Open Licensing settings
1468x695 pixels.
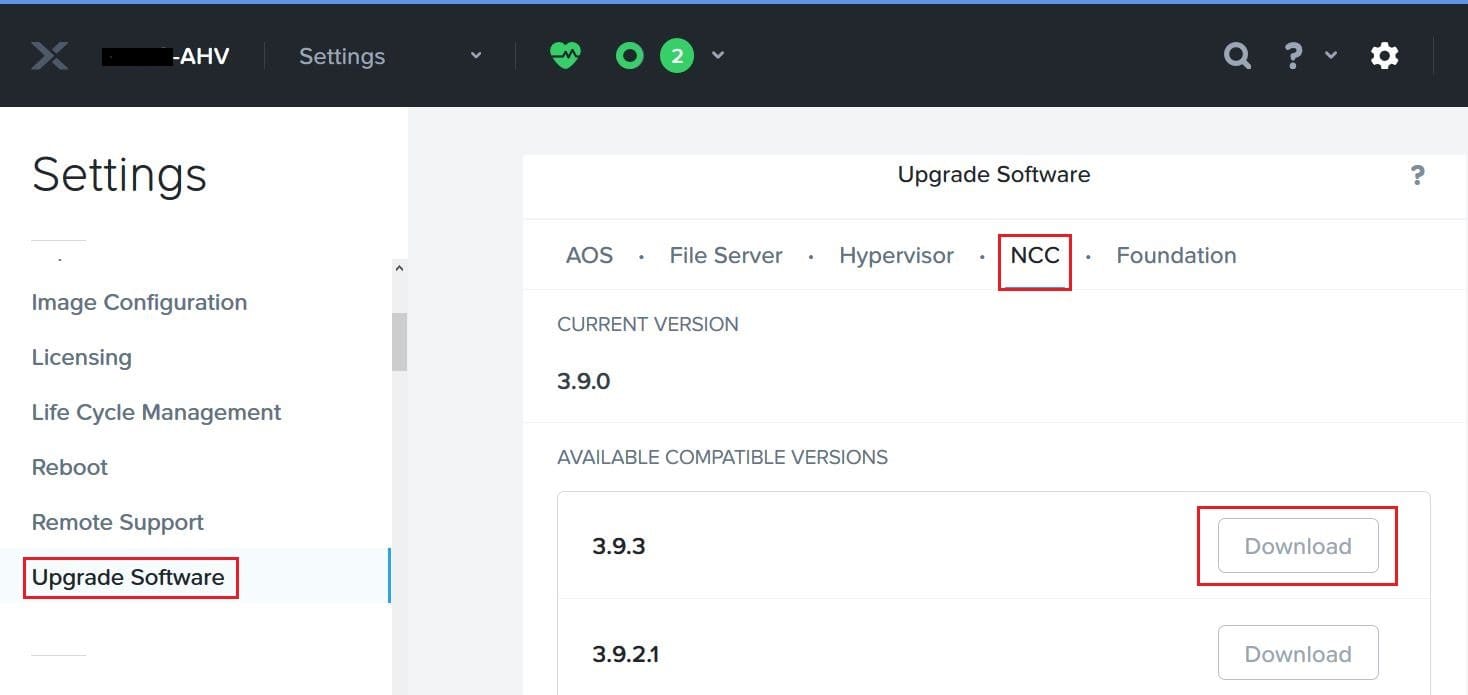pos(81,357)
